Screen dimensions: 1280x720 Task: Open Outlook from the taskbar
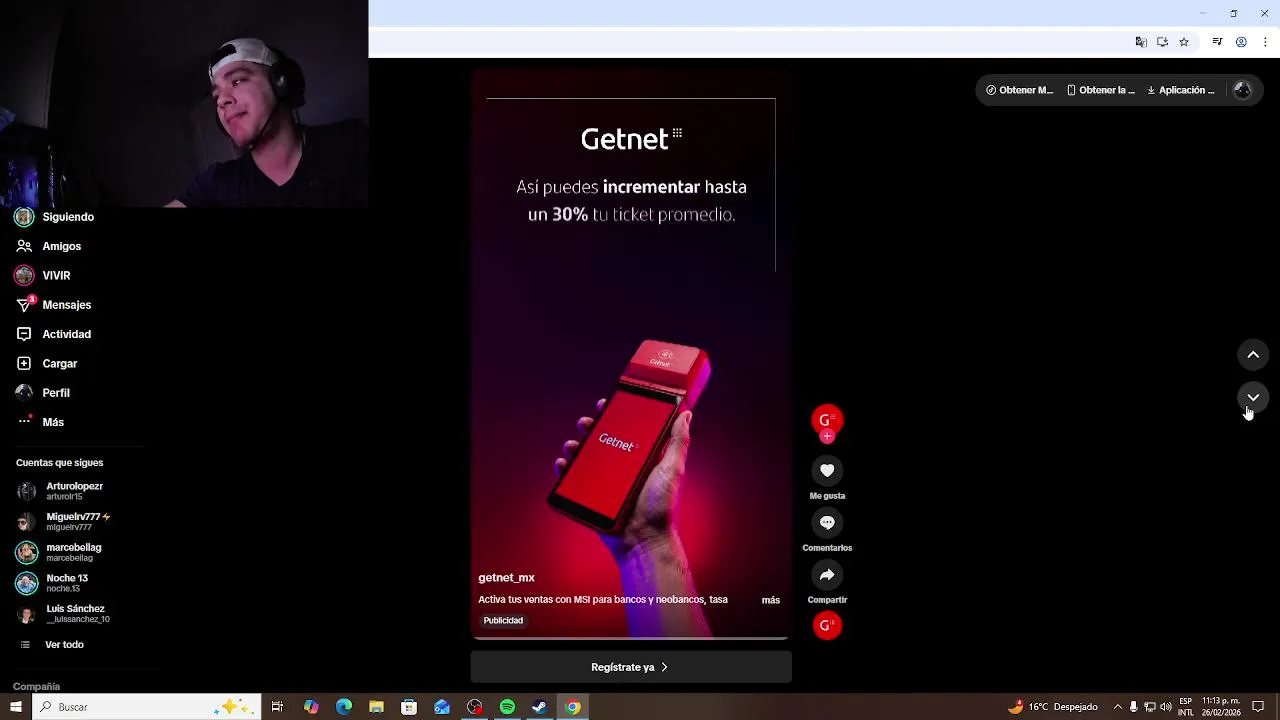(442, 707)
